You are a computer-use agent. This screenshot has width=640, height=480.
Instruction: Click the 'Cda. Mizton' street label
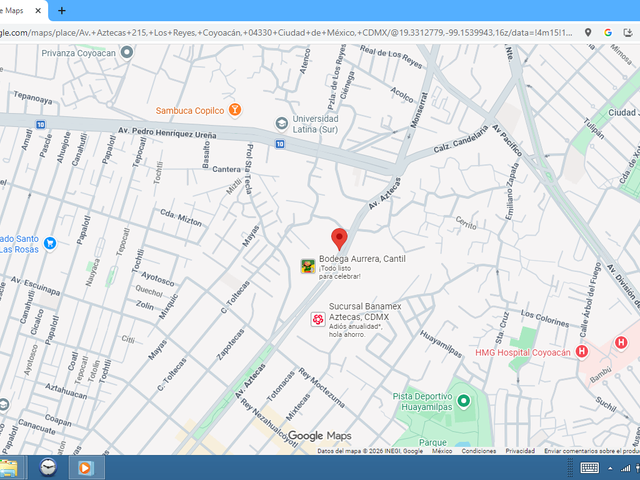[x=181, y=218]
